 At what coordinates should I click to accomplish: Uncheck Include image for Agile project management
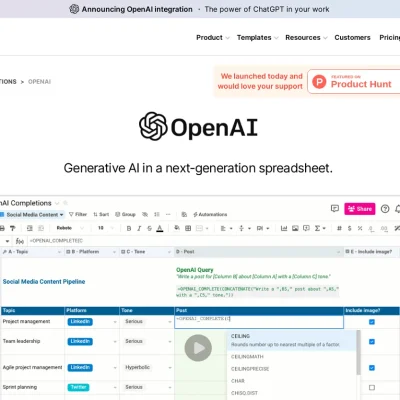372,368
